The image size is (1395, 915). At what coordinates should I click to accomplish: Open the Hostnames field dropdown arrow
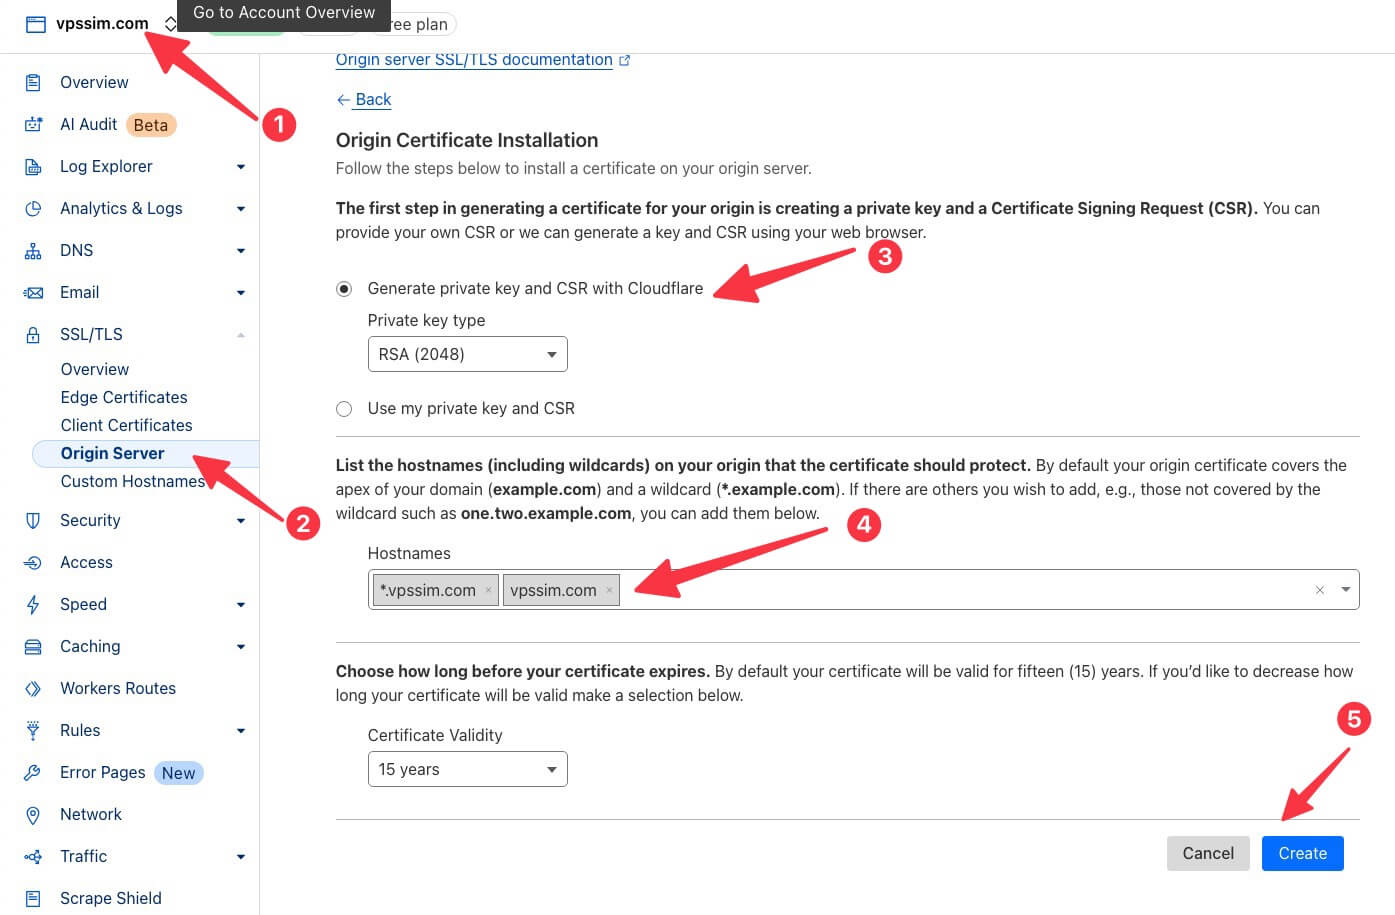click(1346, 590)
